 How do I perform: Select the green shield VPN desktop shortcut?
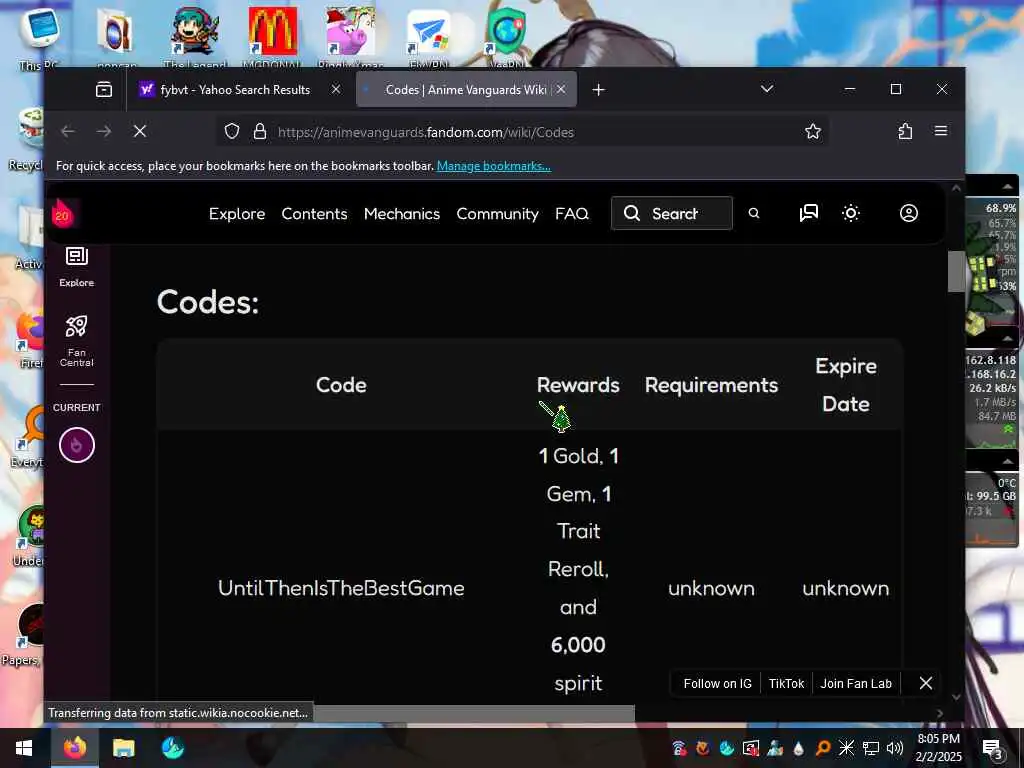(x=507, y=37)
